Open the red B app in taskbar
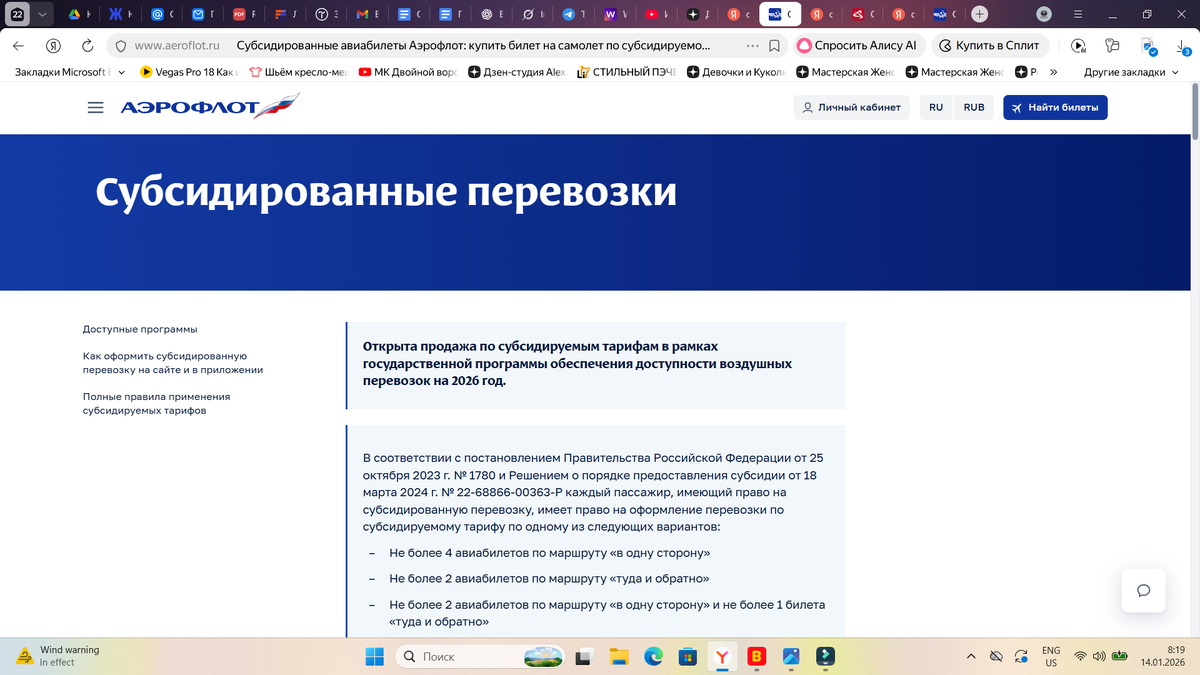This screenshot has height=675, width=1200. [x=757, y=657]
